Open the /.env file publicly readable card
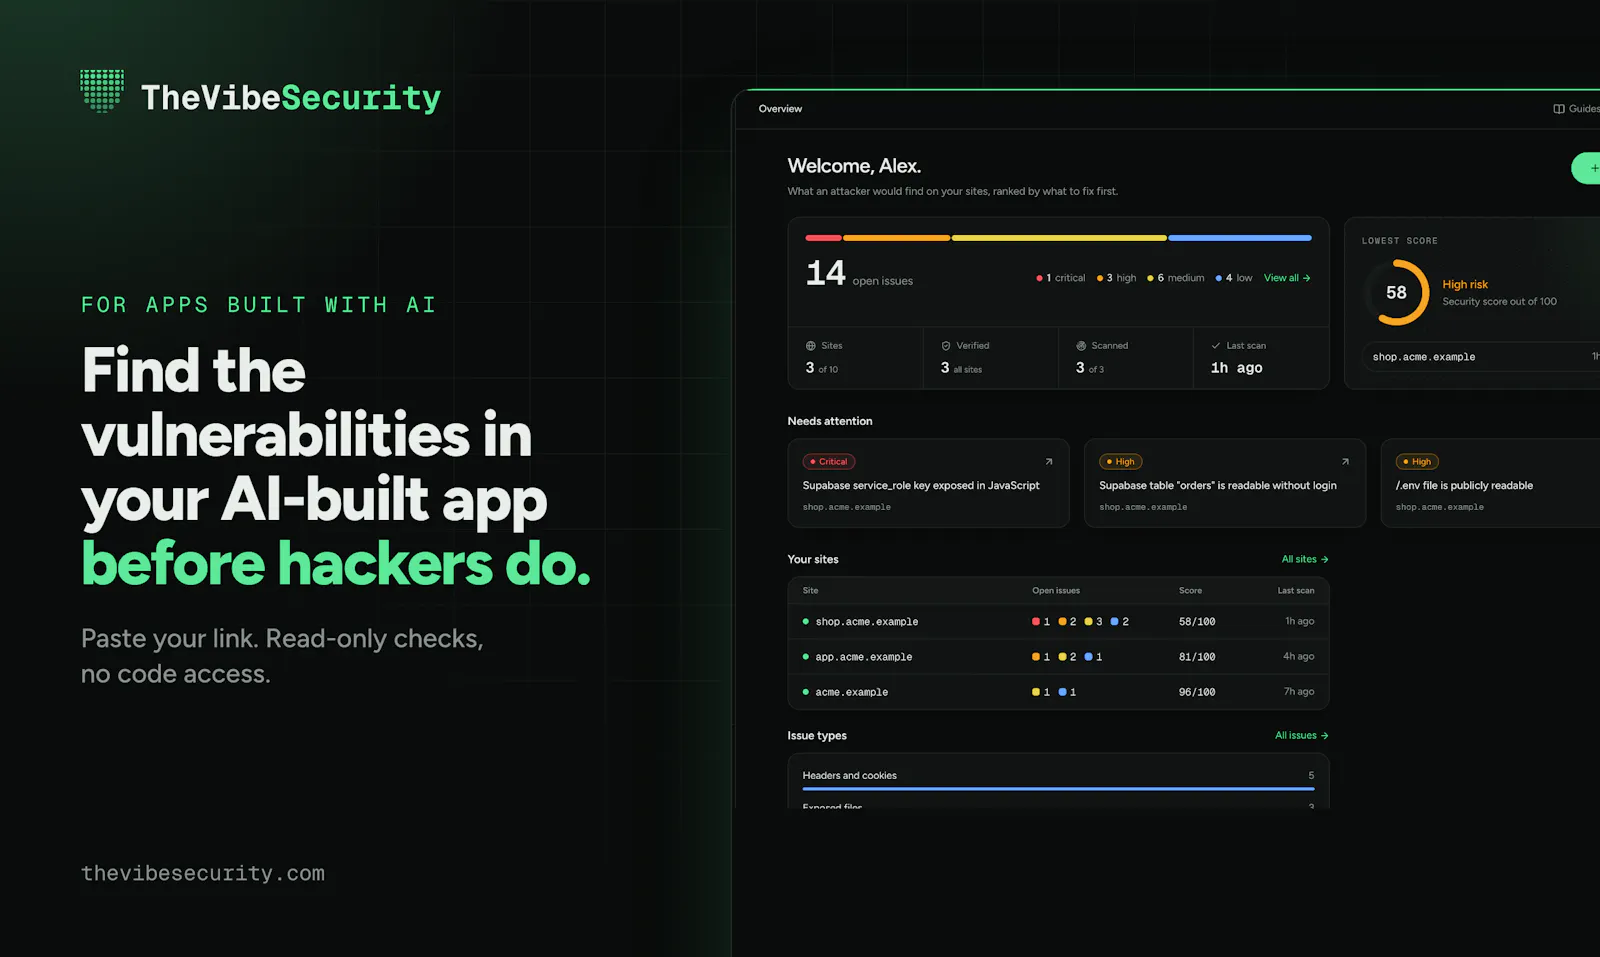This screenshot has width=1600, height=957. [1490, 483]
